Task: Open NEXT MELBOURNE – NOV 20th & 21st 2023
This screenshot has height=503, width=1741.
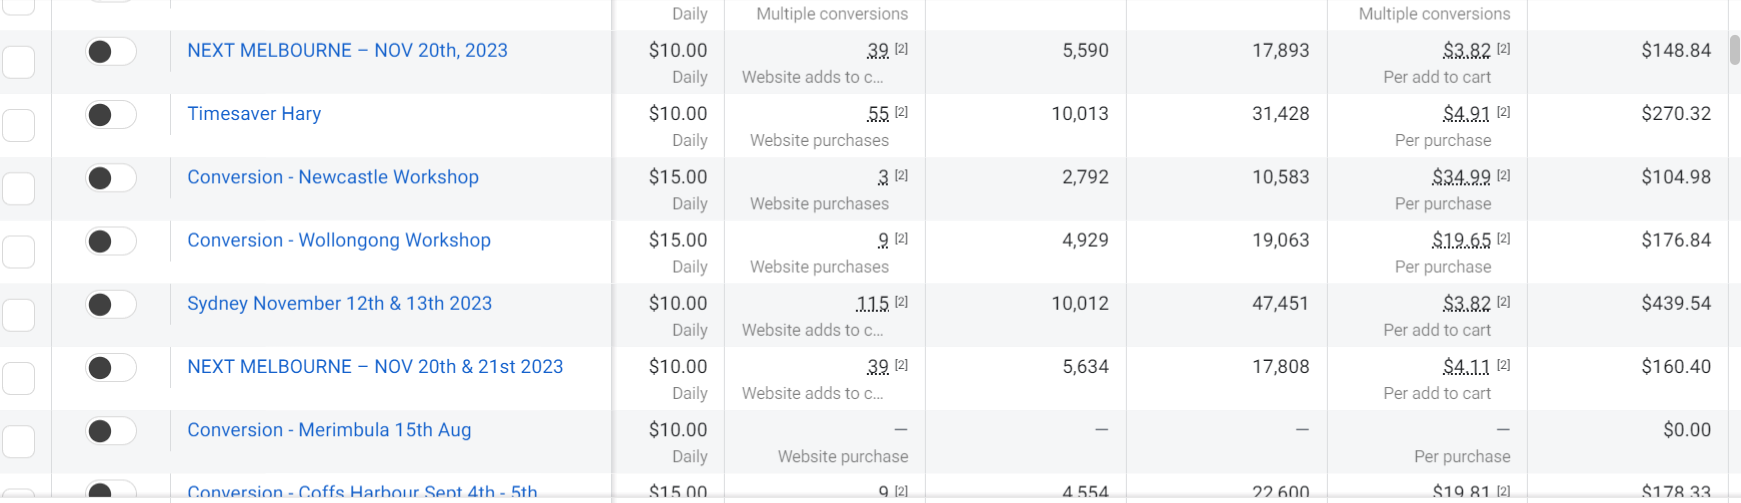Action: 375,367
